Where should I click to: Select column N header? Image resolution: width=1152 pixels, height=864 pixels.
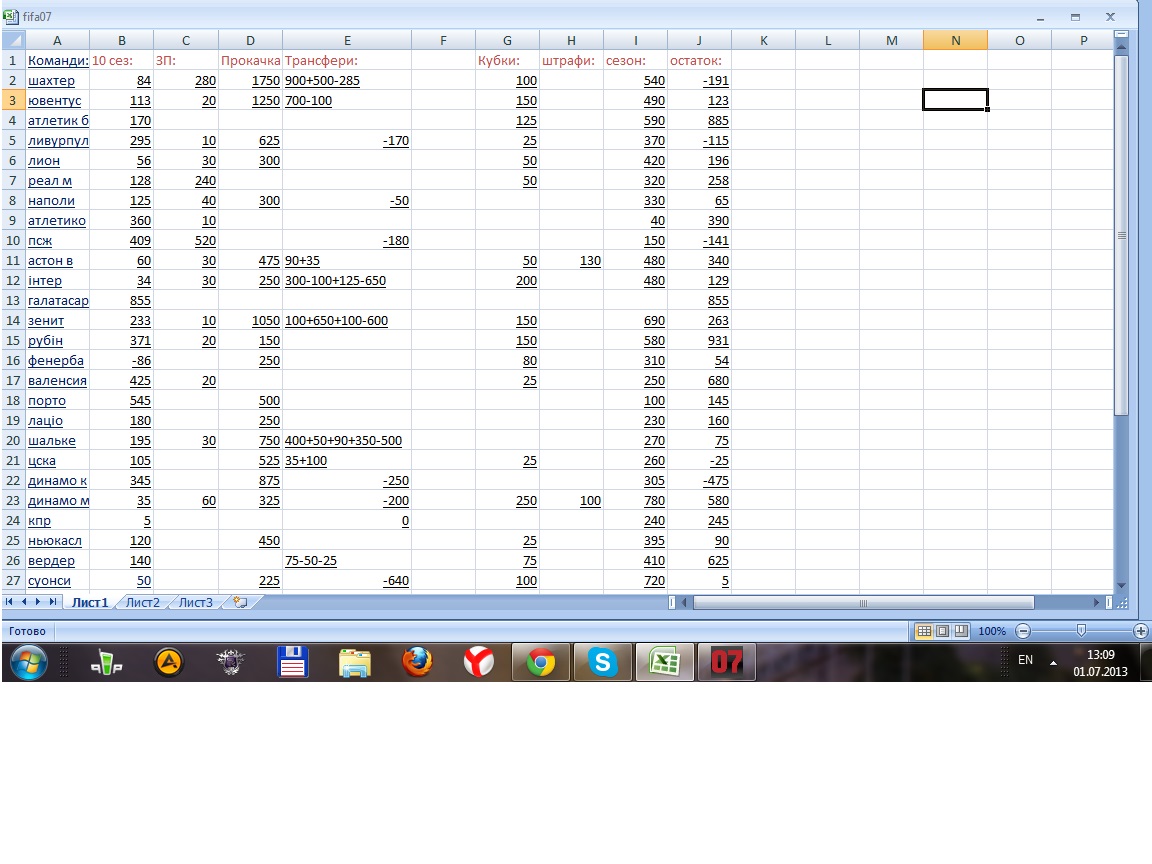click(955, 40)
